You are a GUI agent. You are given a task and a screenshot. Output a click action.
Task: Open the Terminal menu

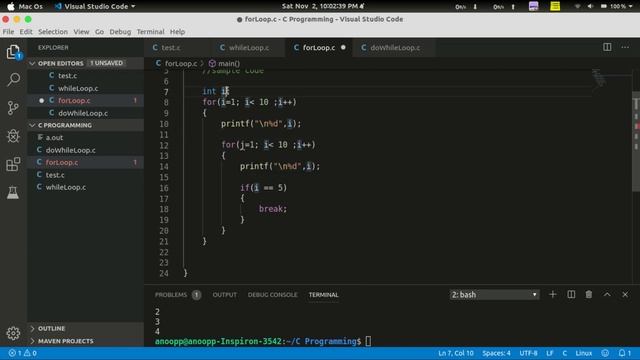click(150, 32)
